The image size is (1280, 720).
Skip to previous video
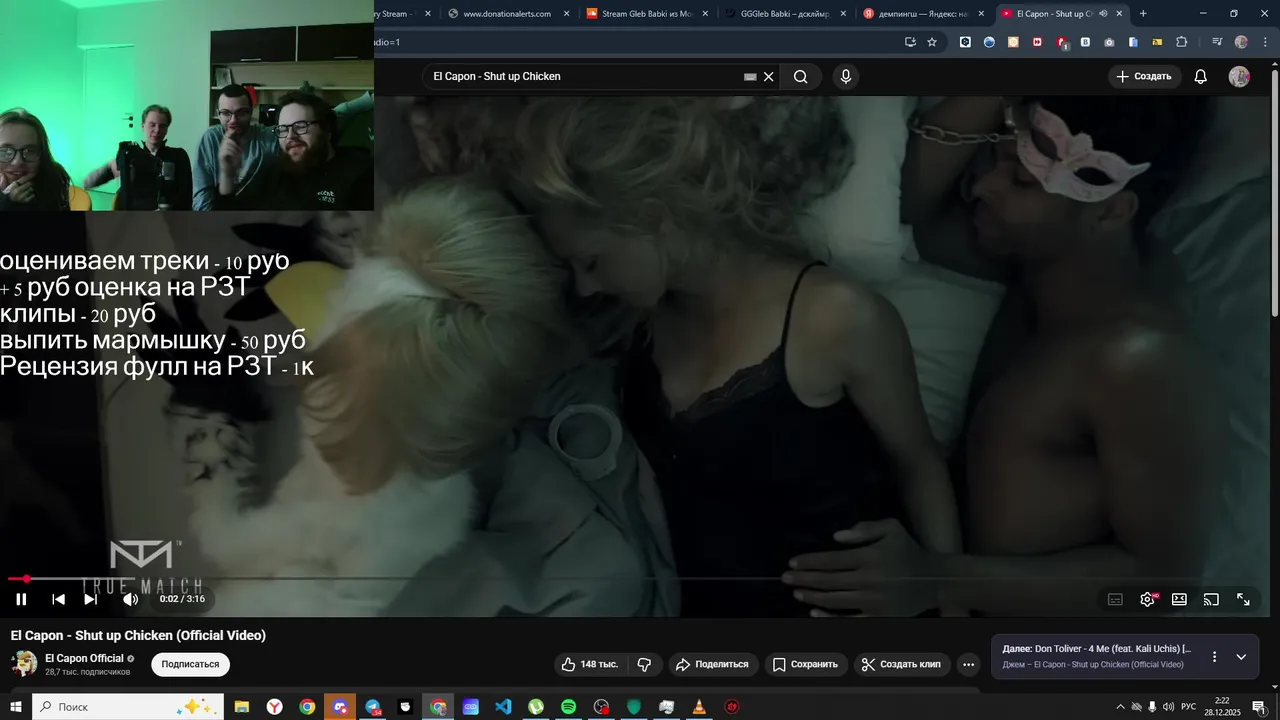58,599
